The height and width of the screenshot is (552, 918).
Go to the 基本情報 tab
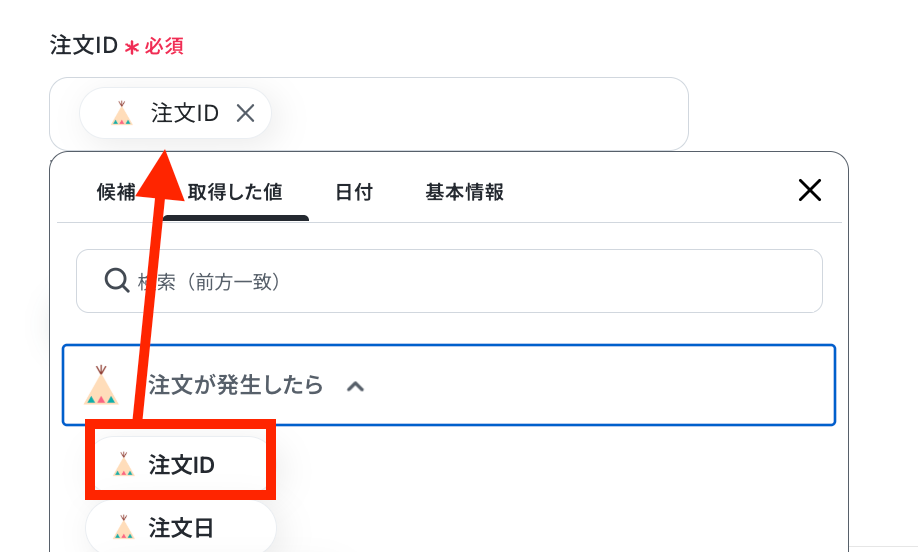[x=464, y=192]
